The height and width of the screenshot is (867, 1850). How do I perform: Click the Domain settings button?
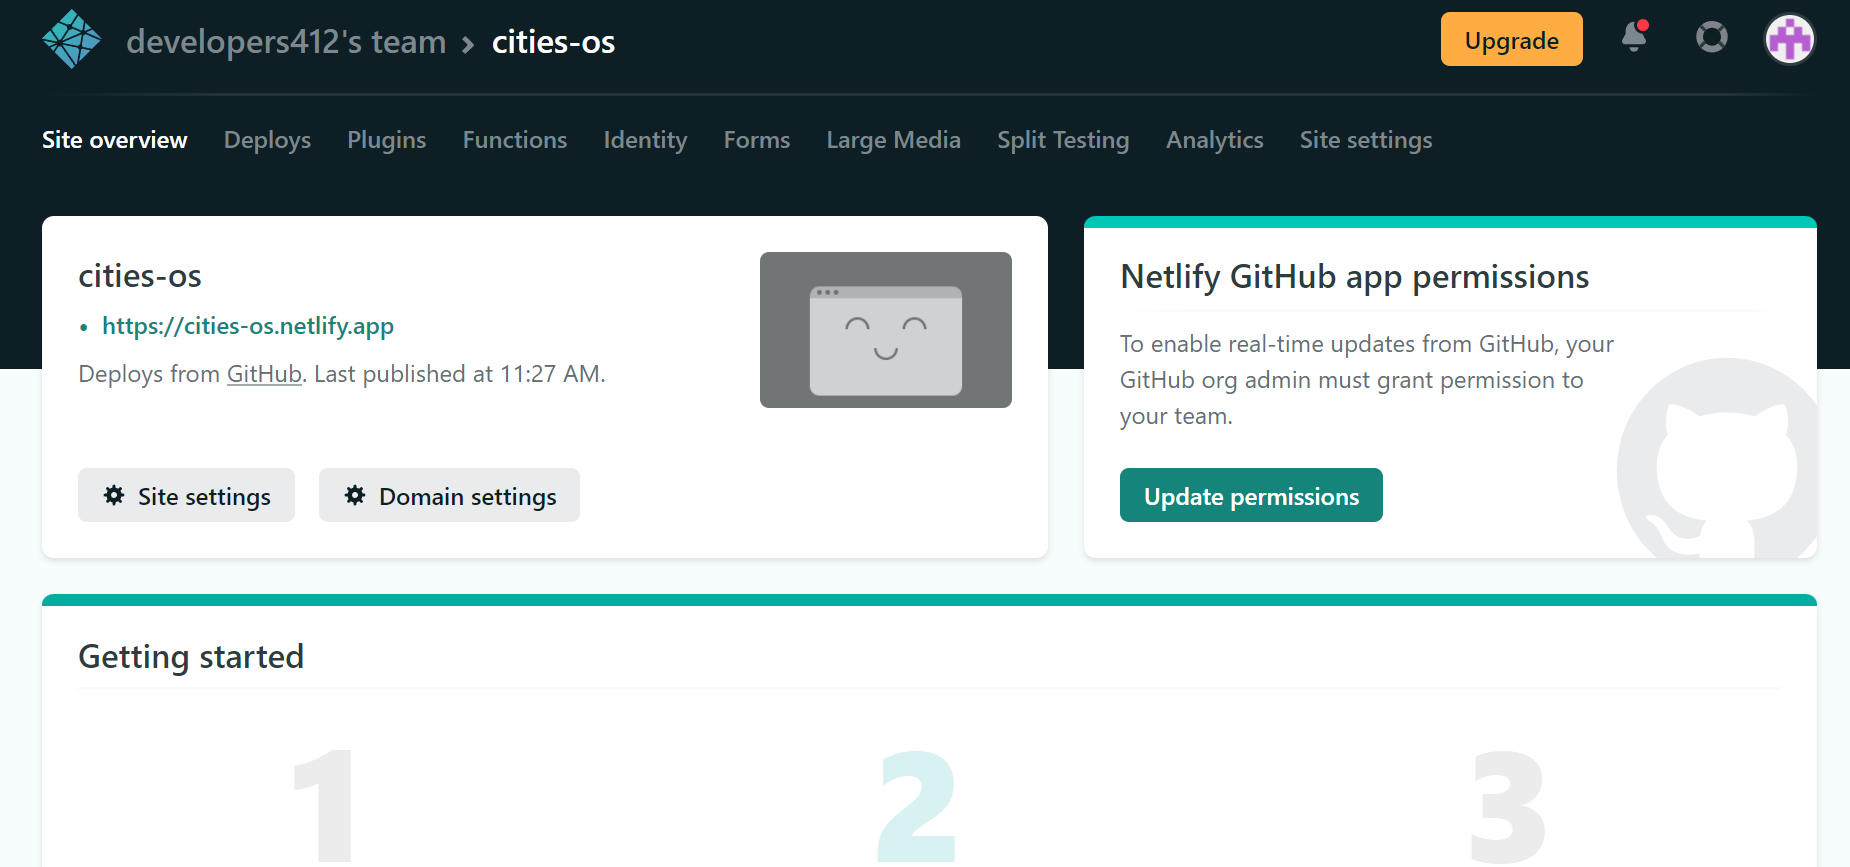(449, 495)
